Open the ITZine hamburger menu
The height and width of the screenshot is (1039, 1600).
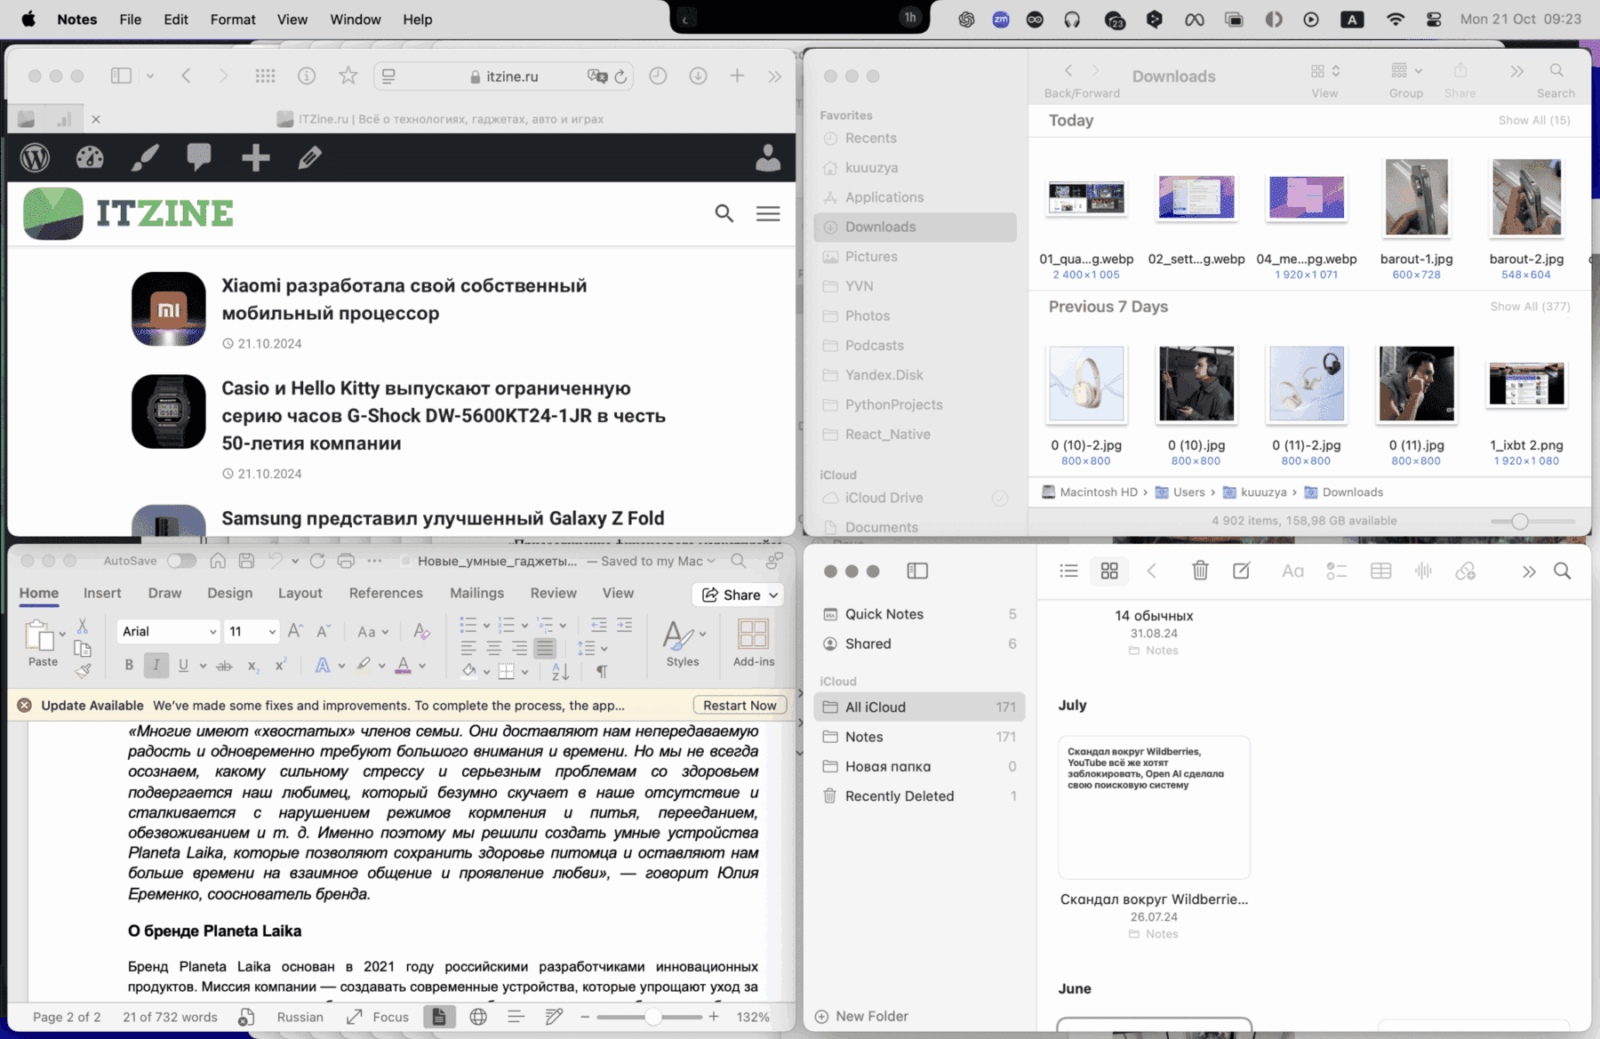click(x=768, y=214)
